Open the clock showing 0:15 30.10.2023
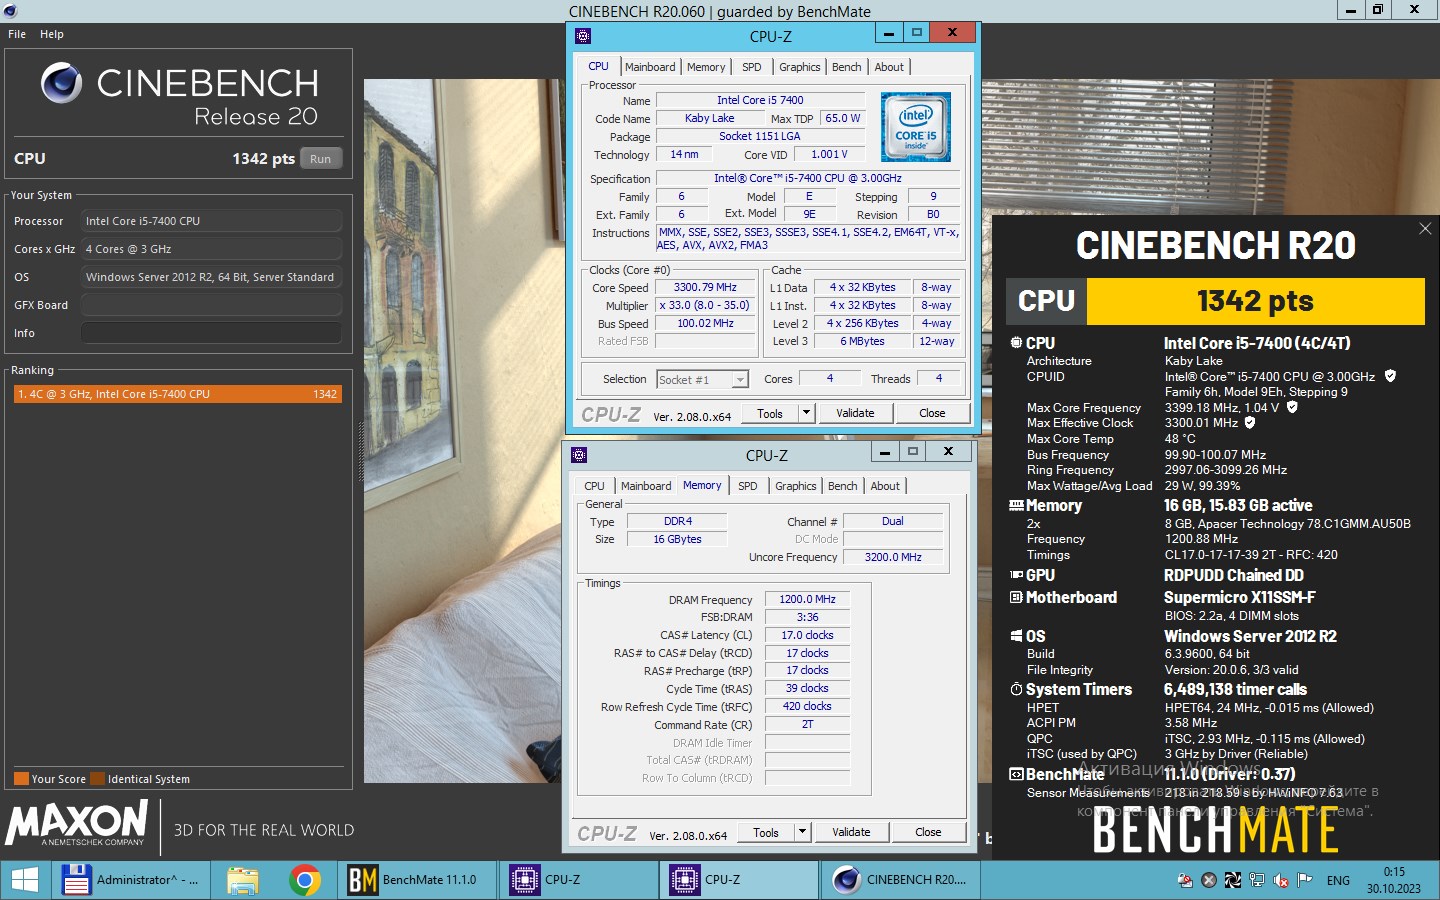This screenshot has height=900, width=1440. pos(1394,880)
